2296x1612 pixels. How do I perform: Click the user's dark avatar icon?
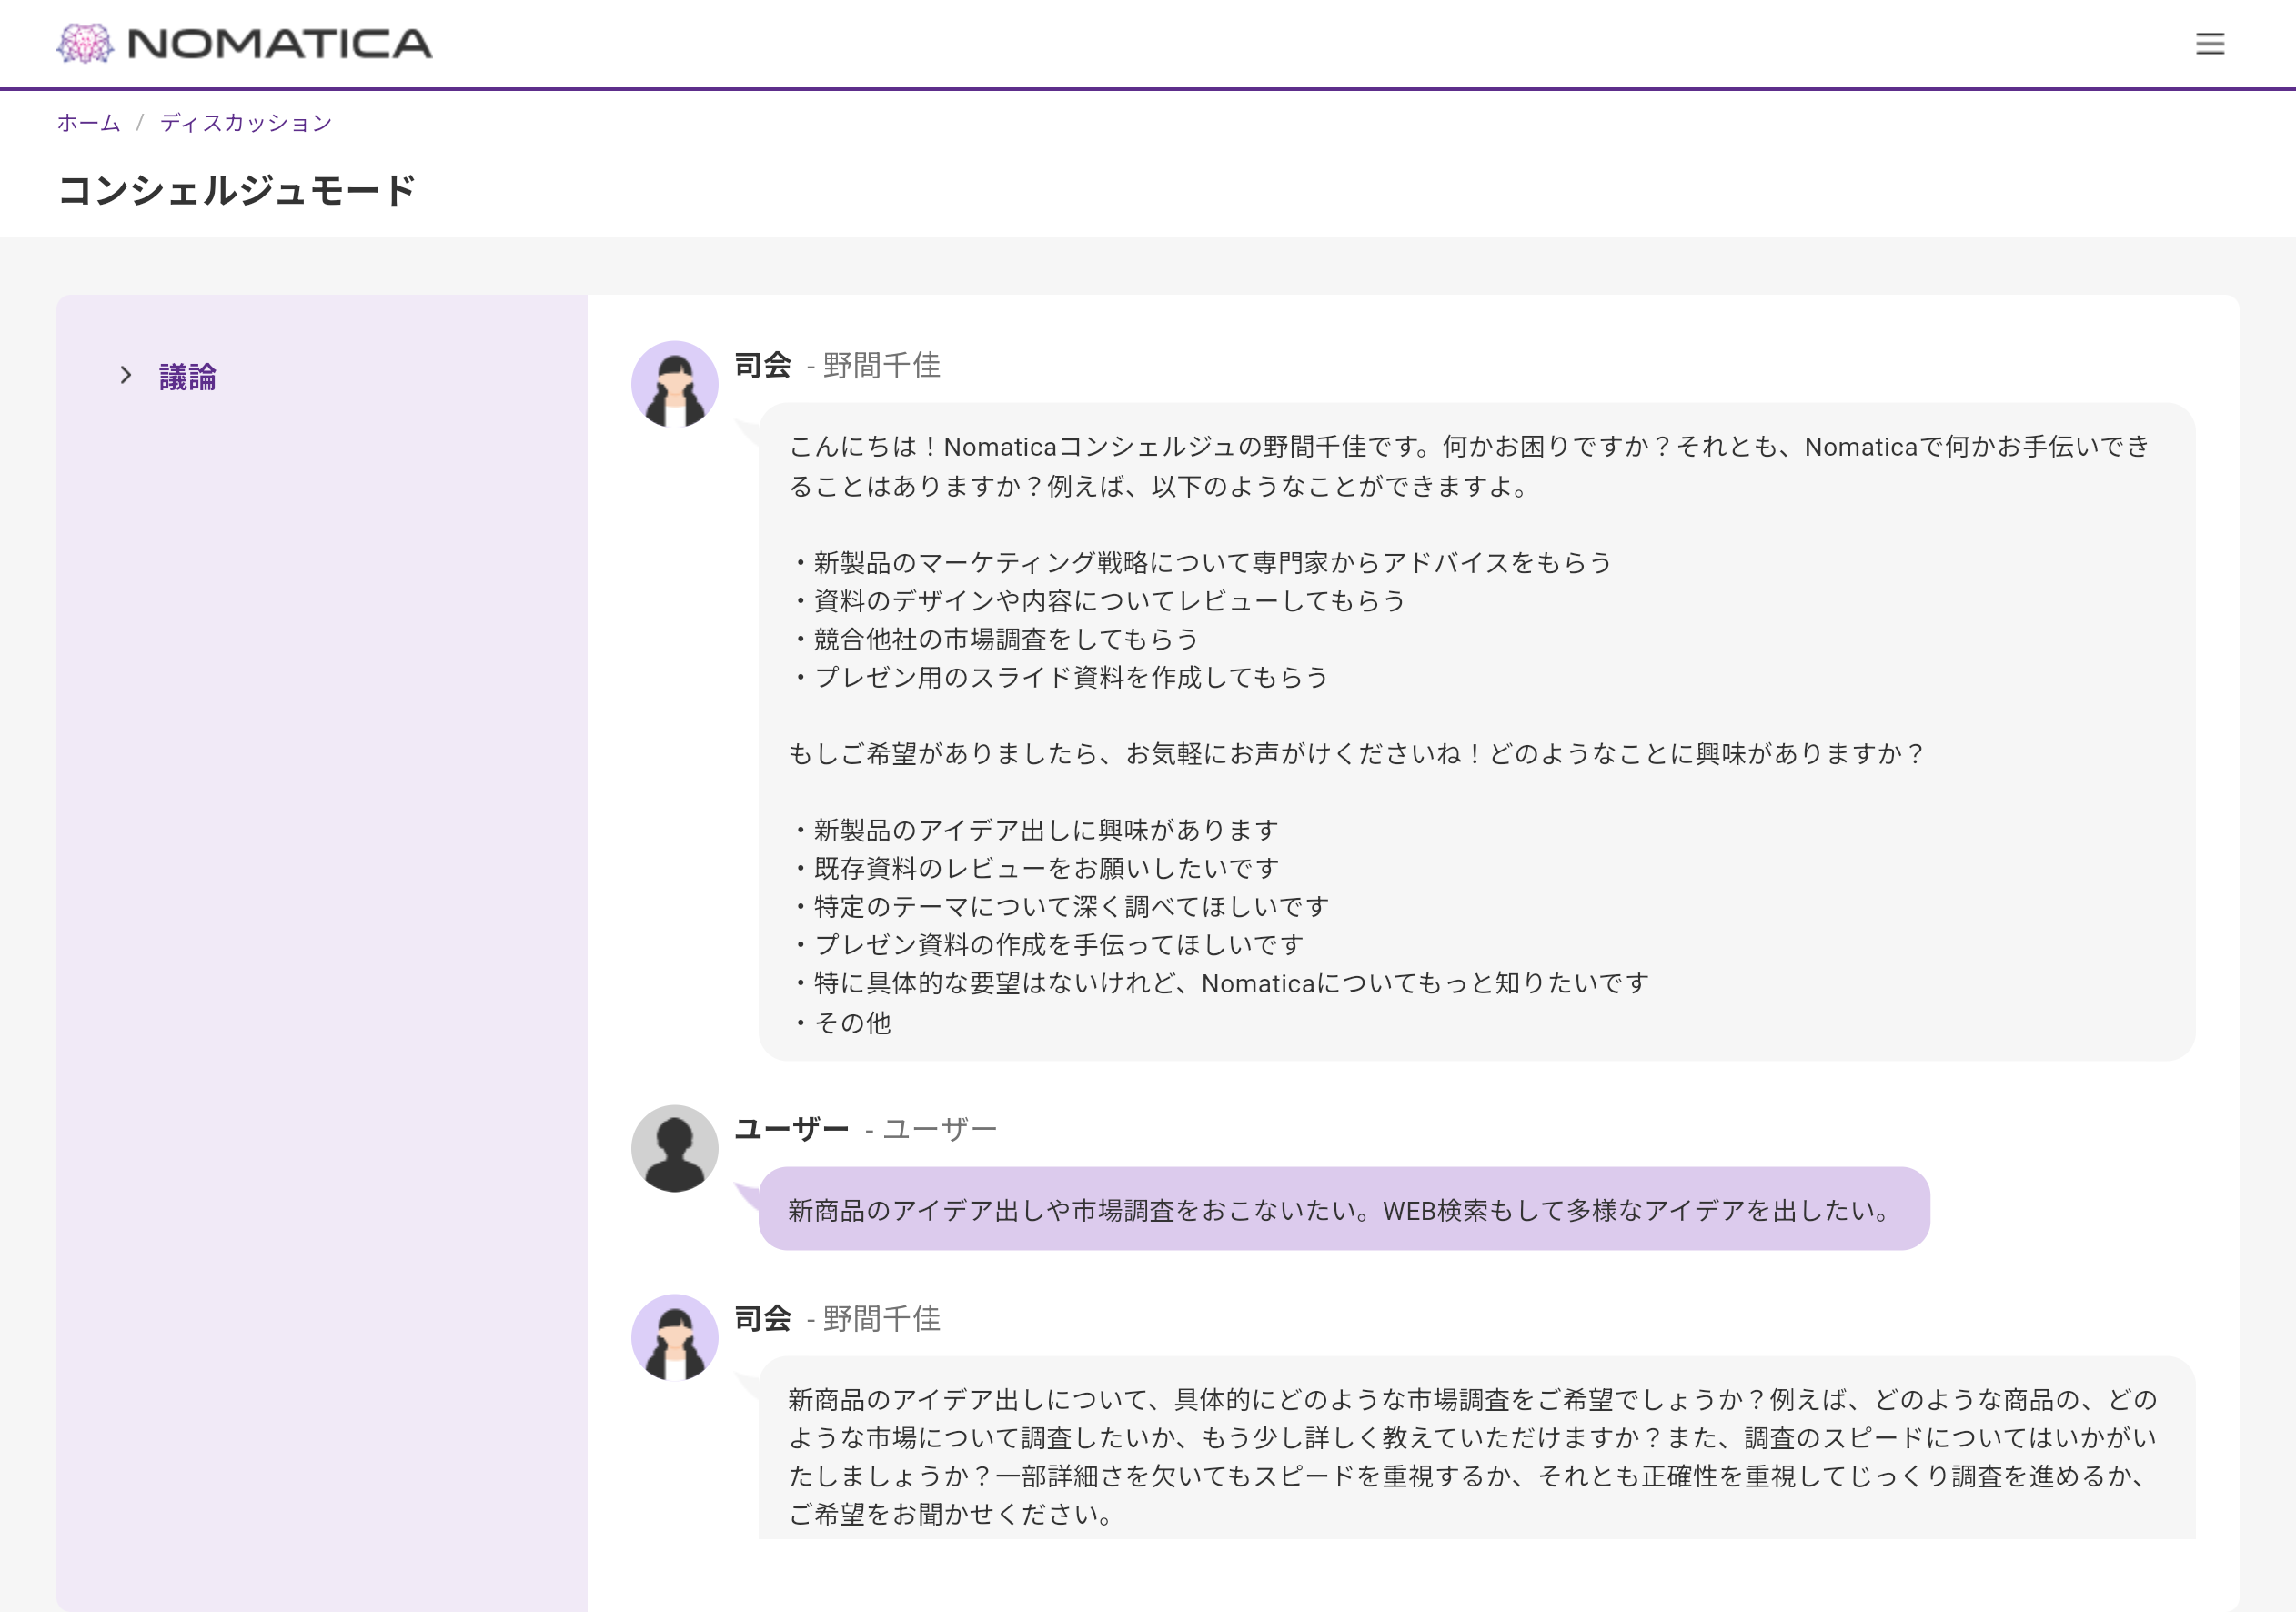click(674, 1148)
